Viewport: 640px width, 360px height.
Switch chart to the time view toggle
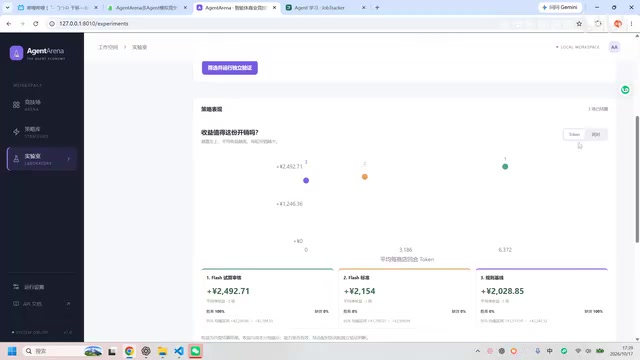pyautogui.click(x=596, y=134)
